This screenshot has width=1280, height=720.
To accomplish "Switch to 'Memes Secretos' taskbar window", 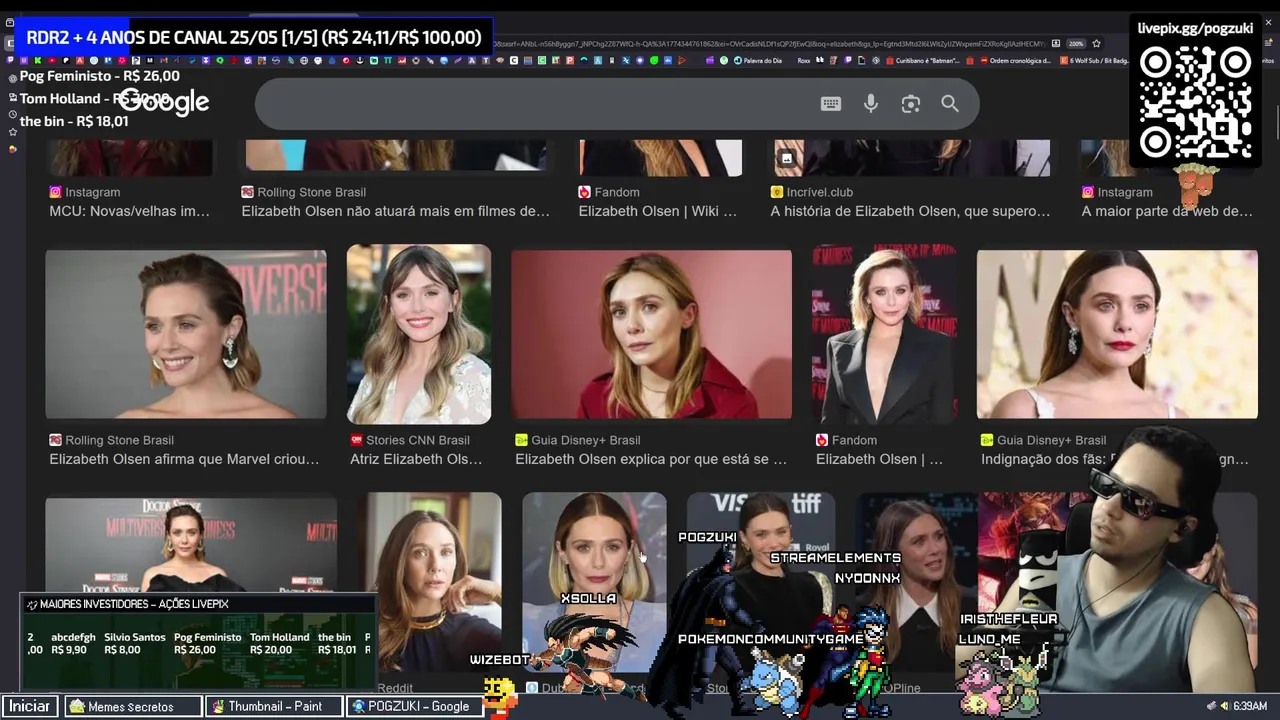I will [x=131, y=706].
